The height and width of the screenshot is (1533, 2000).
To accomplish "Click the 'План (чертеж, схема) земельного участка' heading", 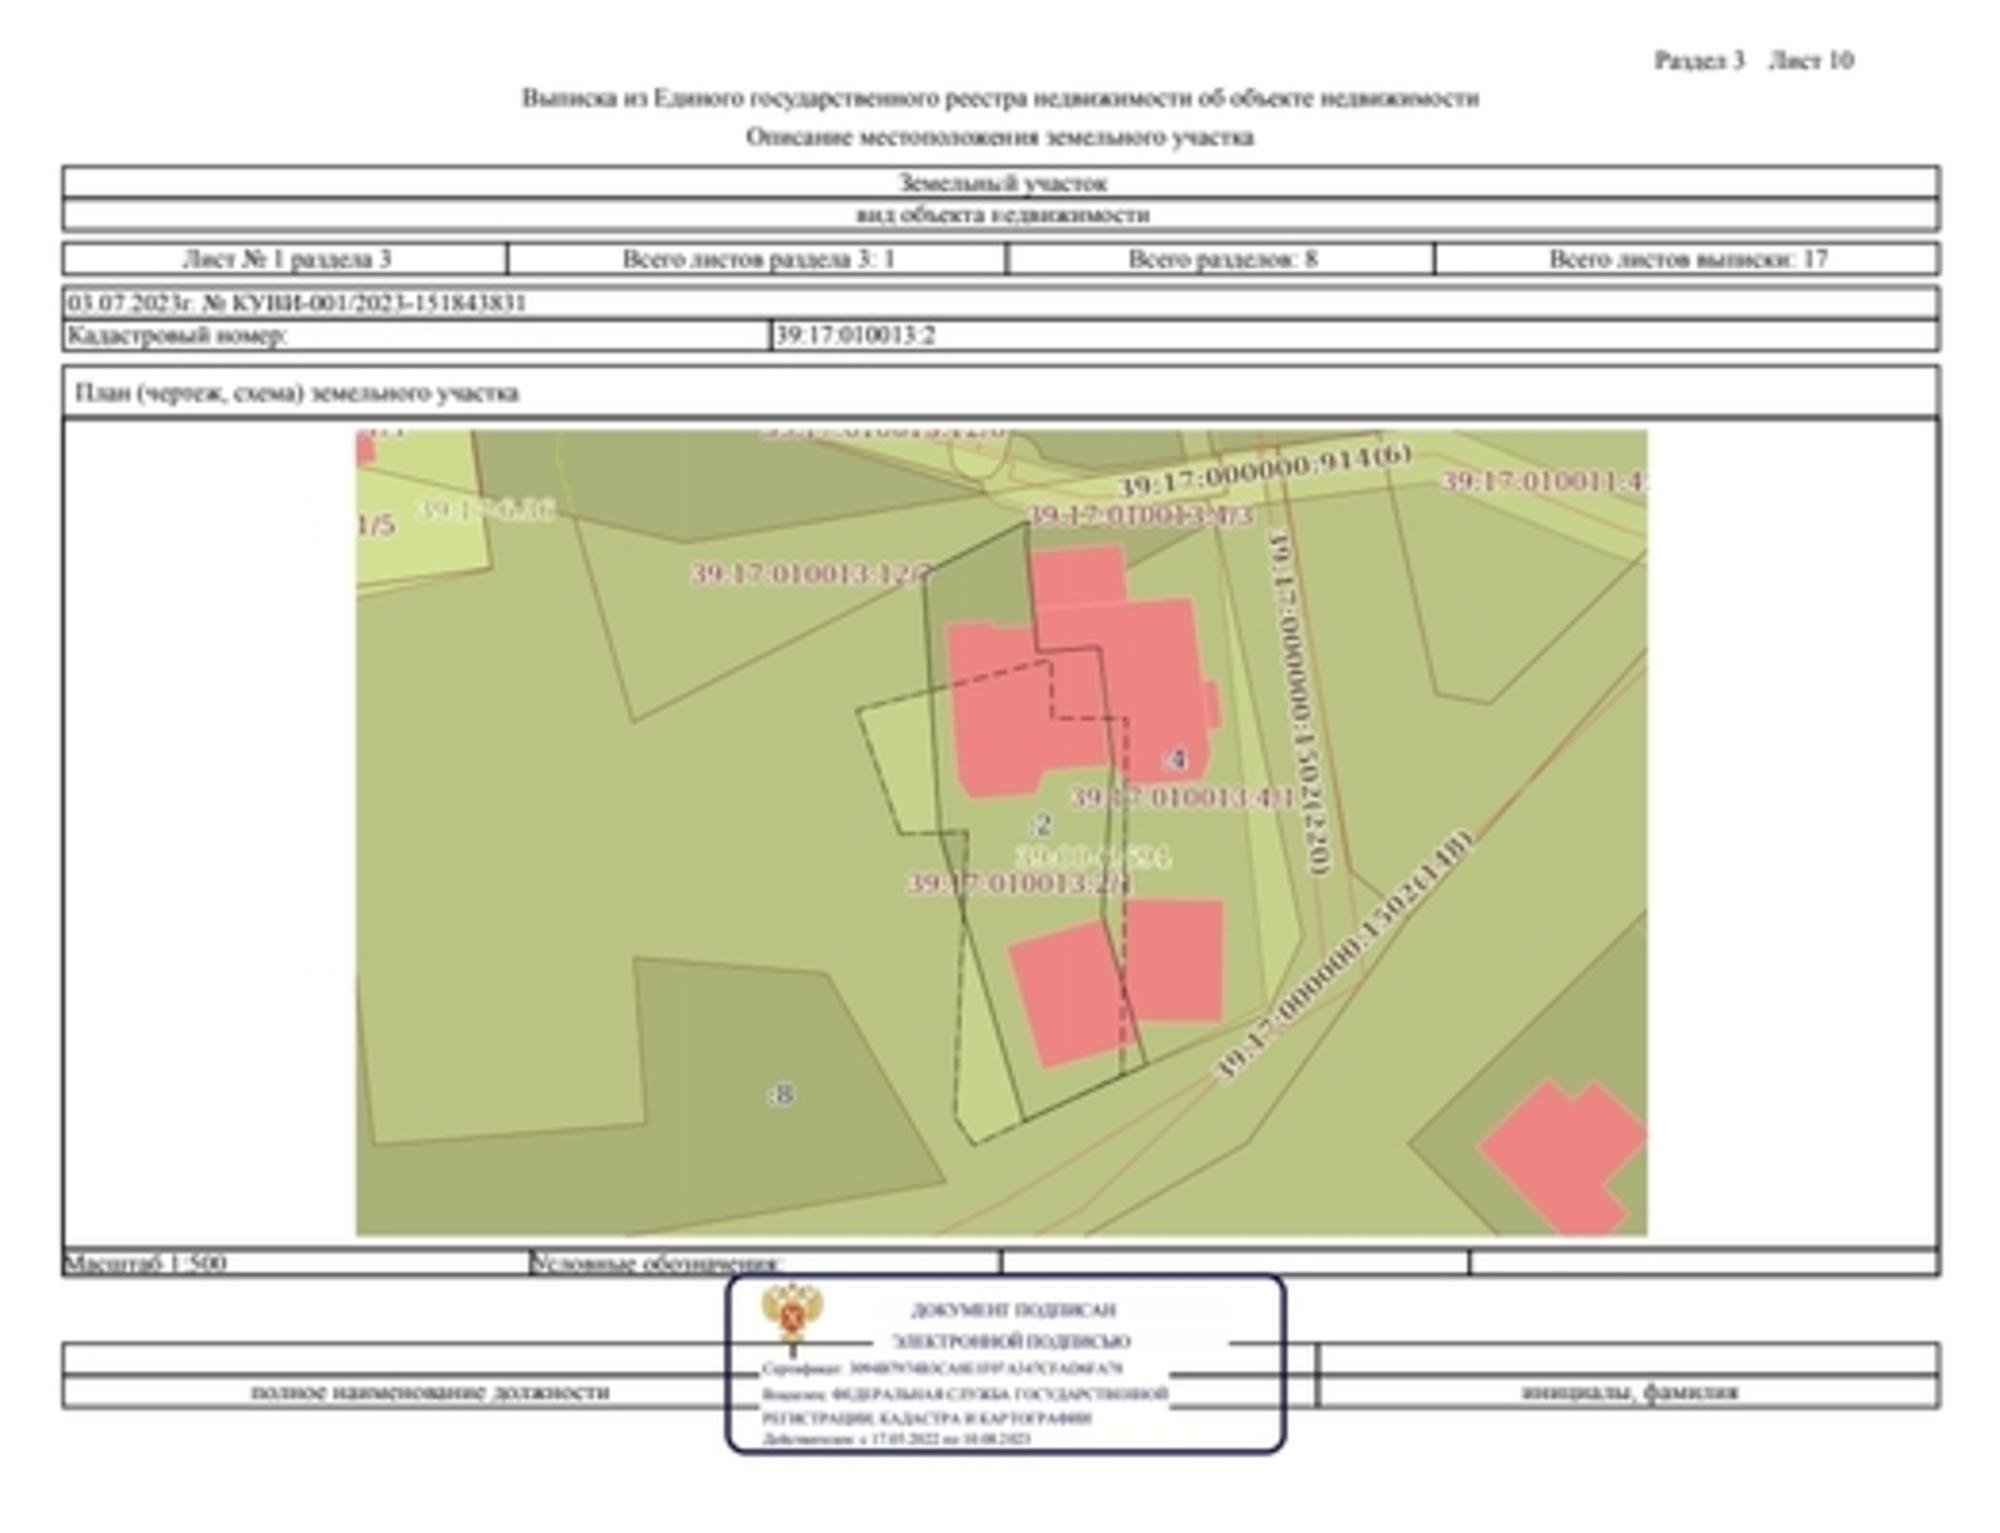I will click(297, 393).
